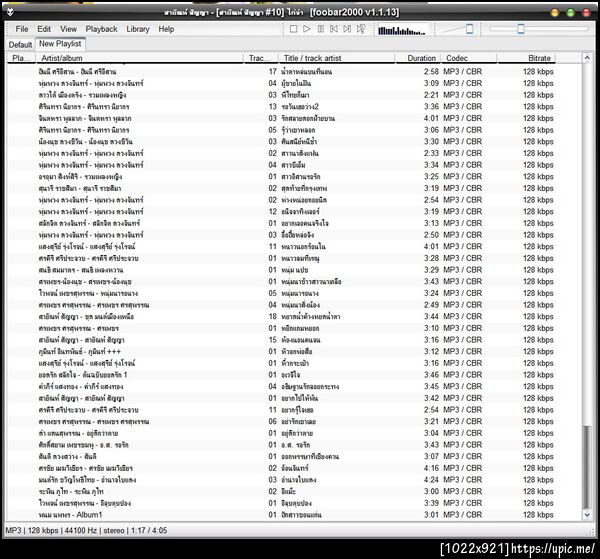Click the scrollbar down arrow
600x559 pixels.
click(x=587, y=515)
